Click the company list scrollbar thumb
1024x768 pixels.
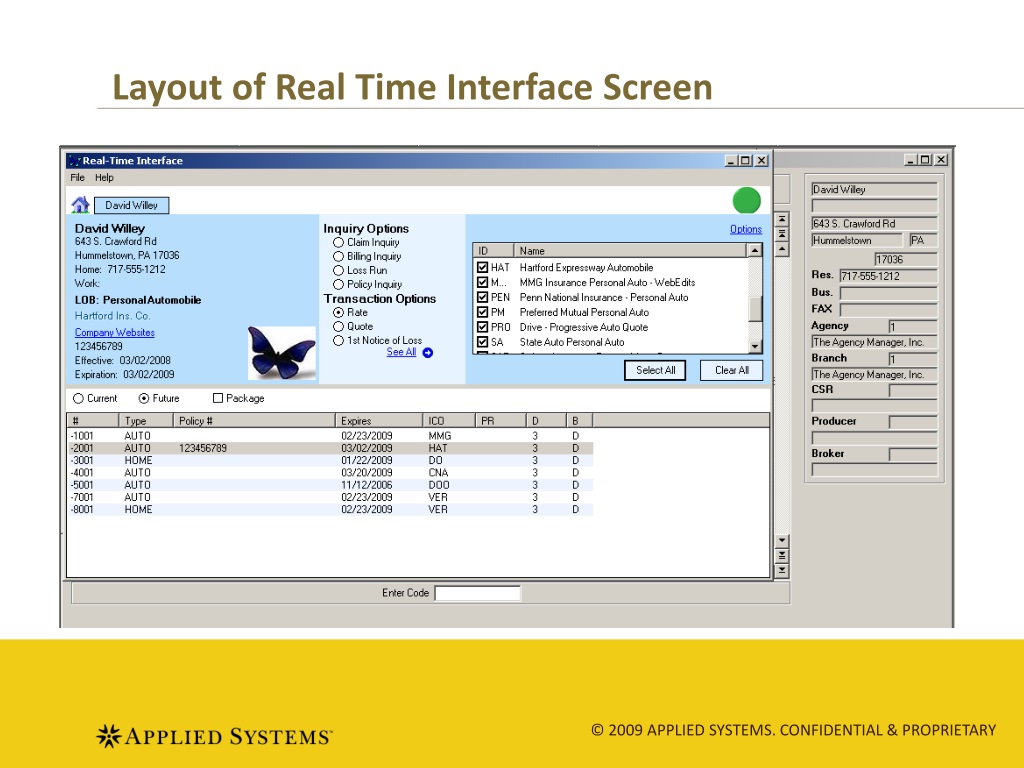(x=755, y=309)
